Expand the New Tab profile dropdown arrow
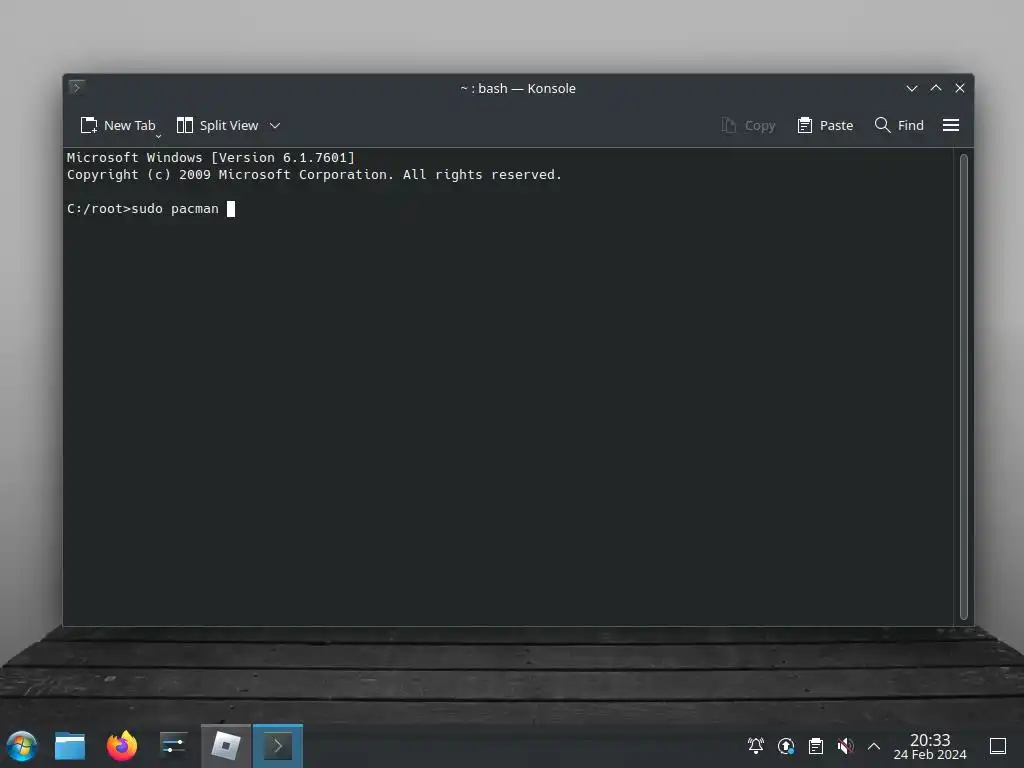1024x768 pixels. pyautogui.click(x=158, y=136)
